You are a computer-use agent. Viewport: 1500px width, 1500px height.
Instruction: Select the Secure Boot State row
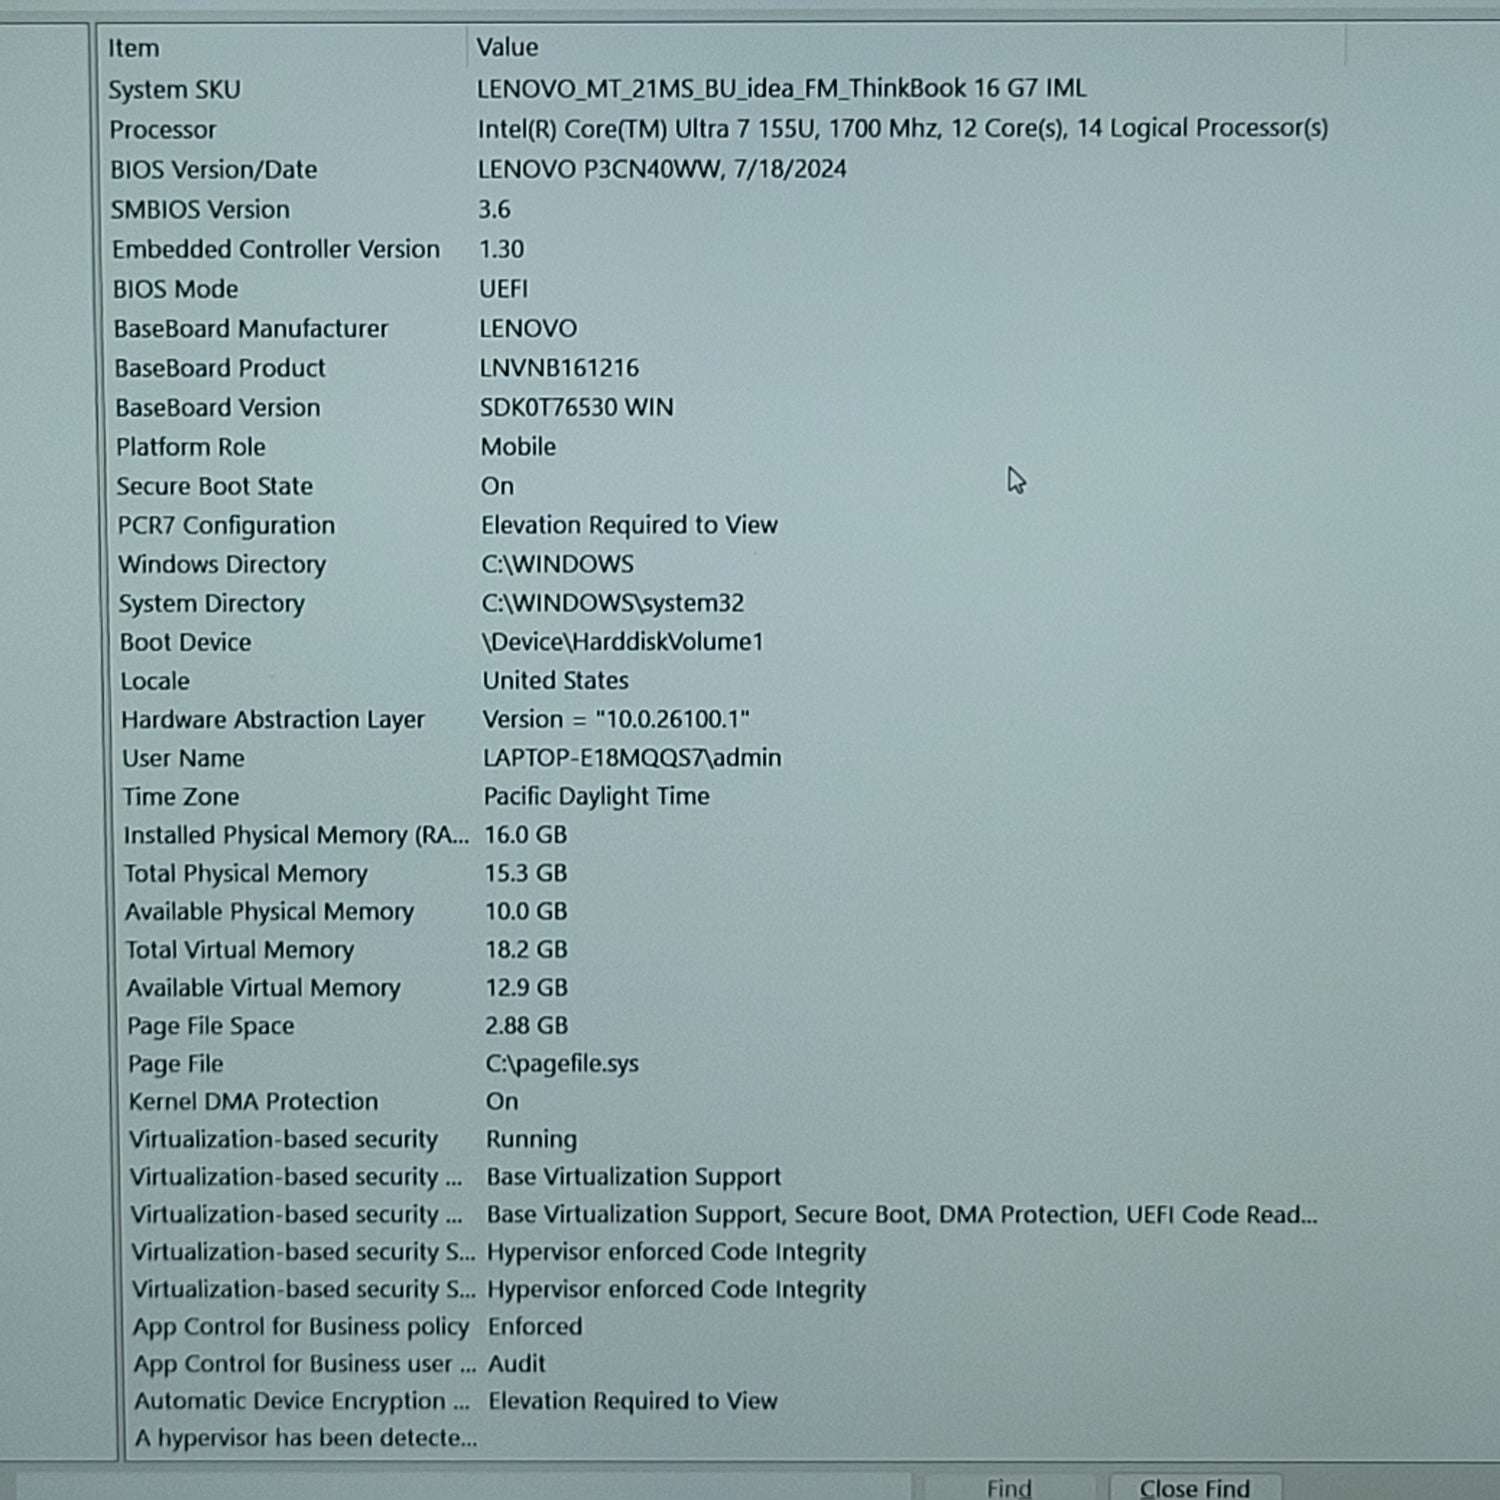(x=215, y=486)
